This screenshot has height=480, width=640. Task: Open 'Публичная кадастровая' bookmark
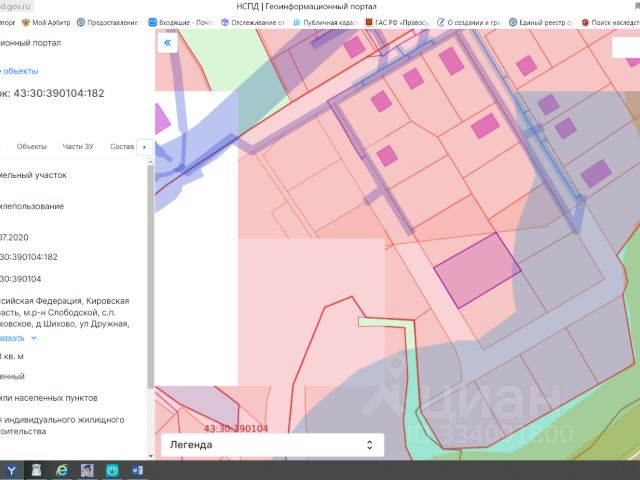325,22
